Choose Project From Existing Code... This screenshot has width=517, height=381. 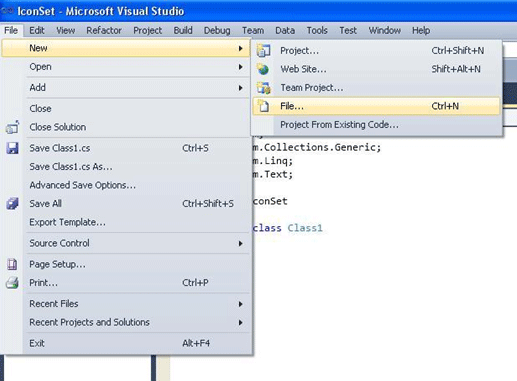coord(377,125)
